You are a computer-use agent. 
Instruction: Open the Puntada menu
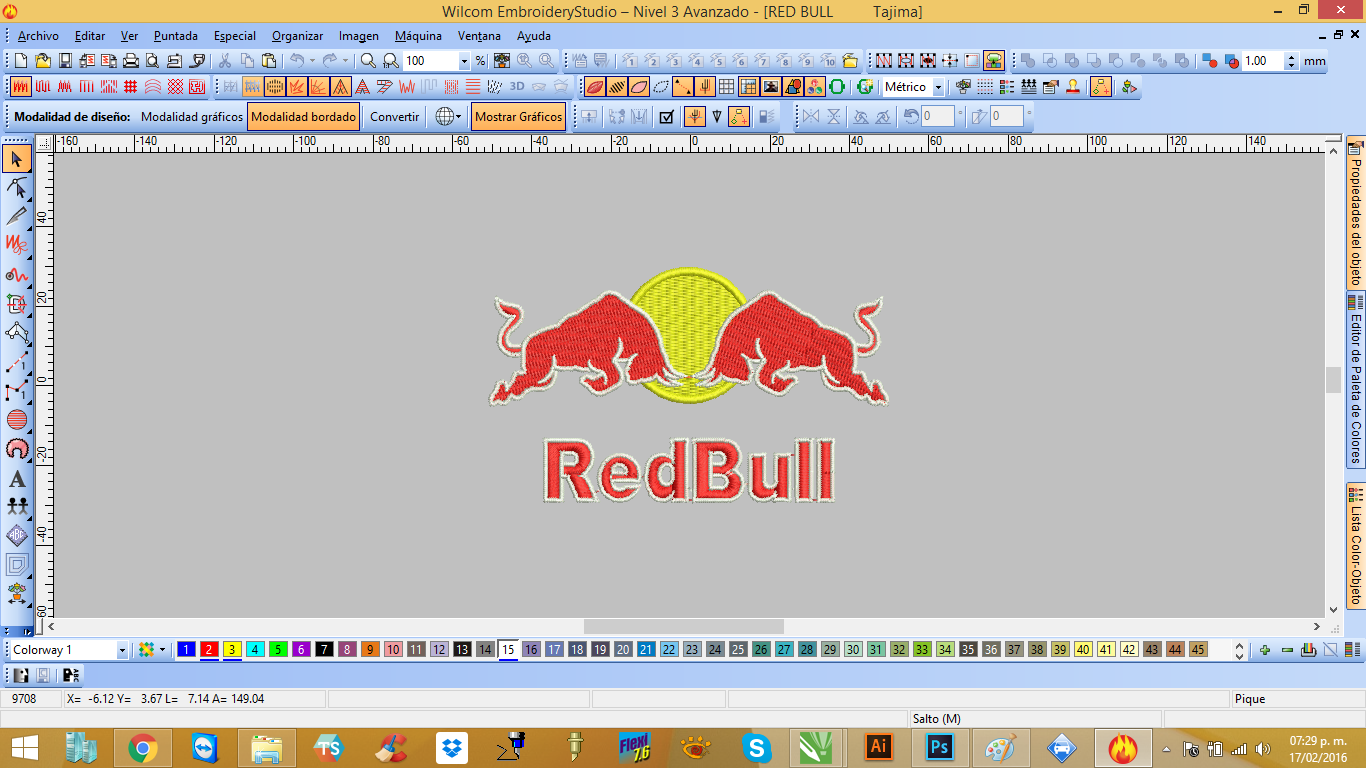(176, 36)
